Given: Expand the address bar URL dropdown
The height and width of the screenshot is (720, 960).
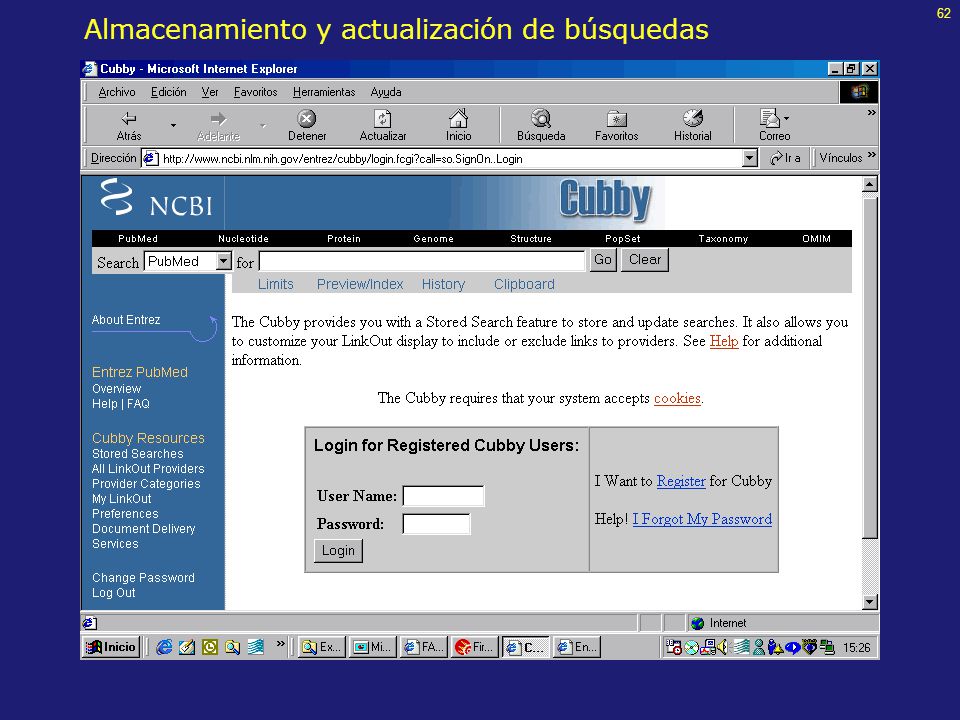Looking at the screenshot, I should click(x=750, y=159).
